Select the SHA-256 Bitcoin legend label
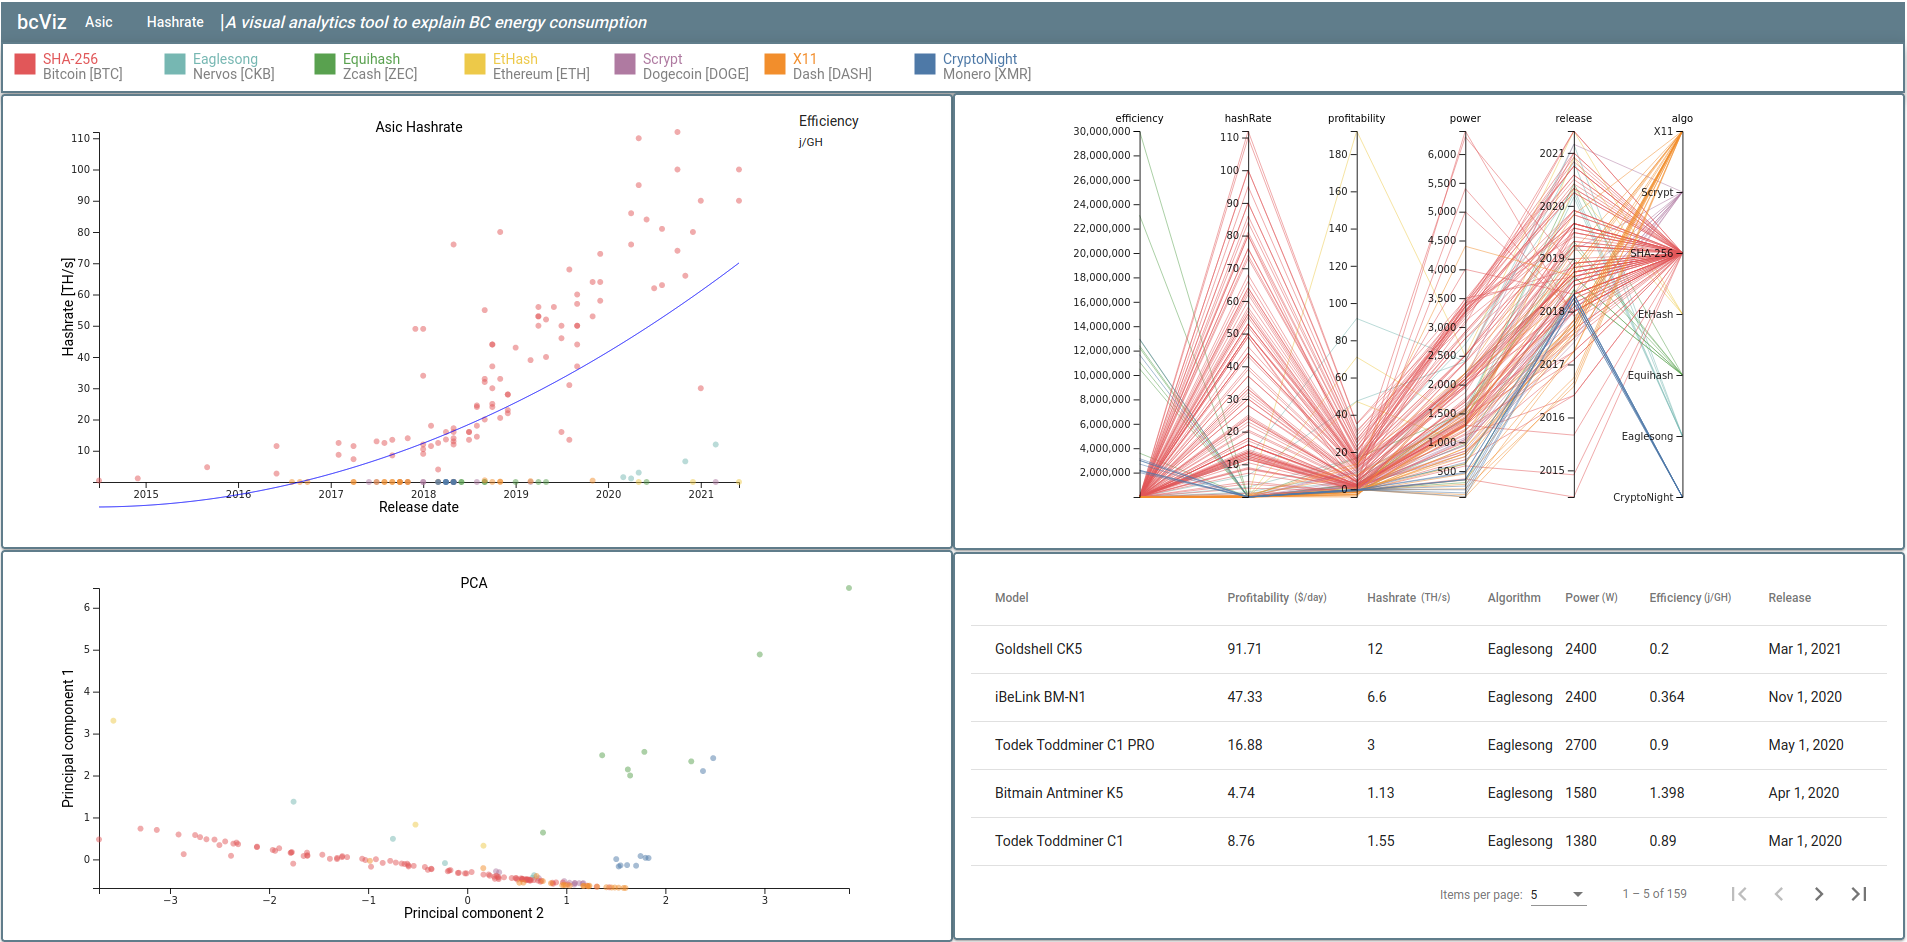The image size is (1907, 942). pos(83,66)
